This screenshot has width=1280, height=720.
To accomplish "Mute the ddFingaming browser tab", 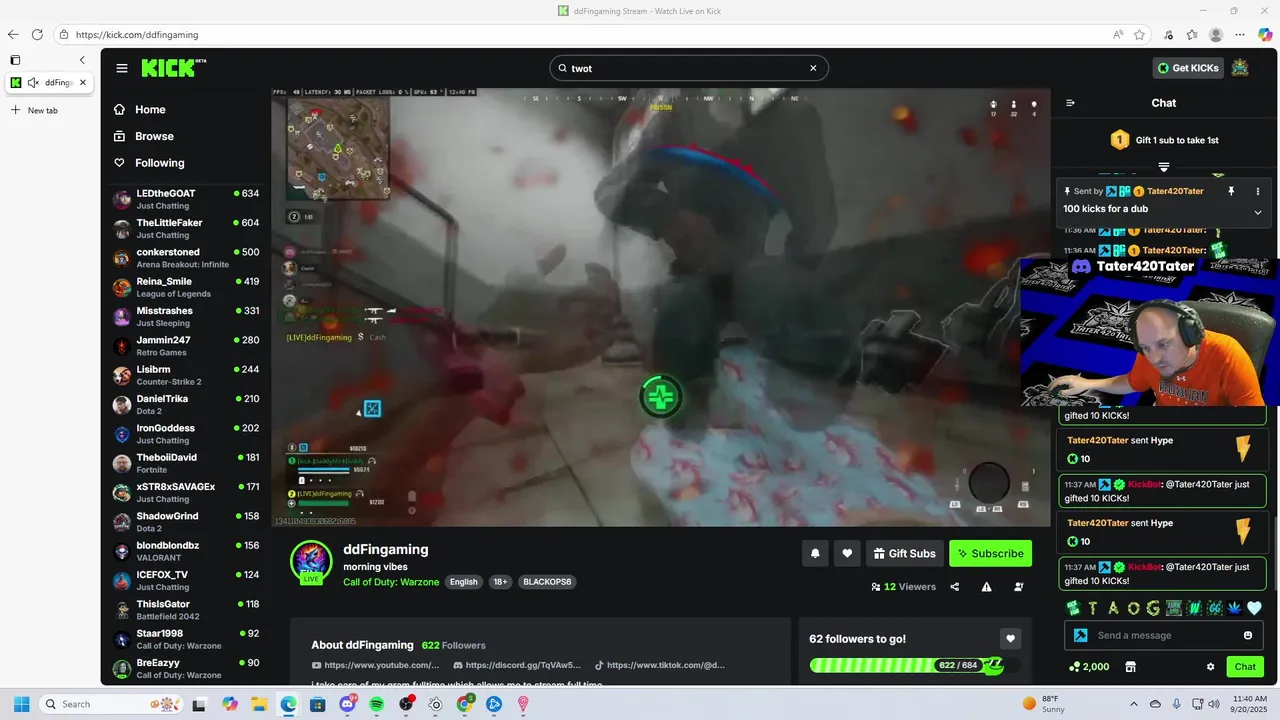I will (x=33, y=83).
